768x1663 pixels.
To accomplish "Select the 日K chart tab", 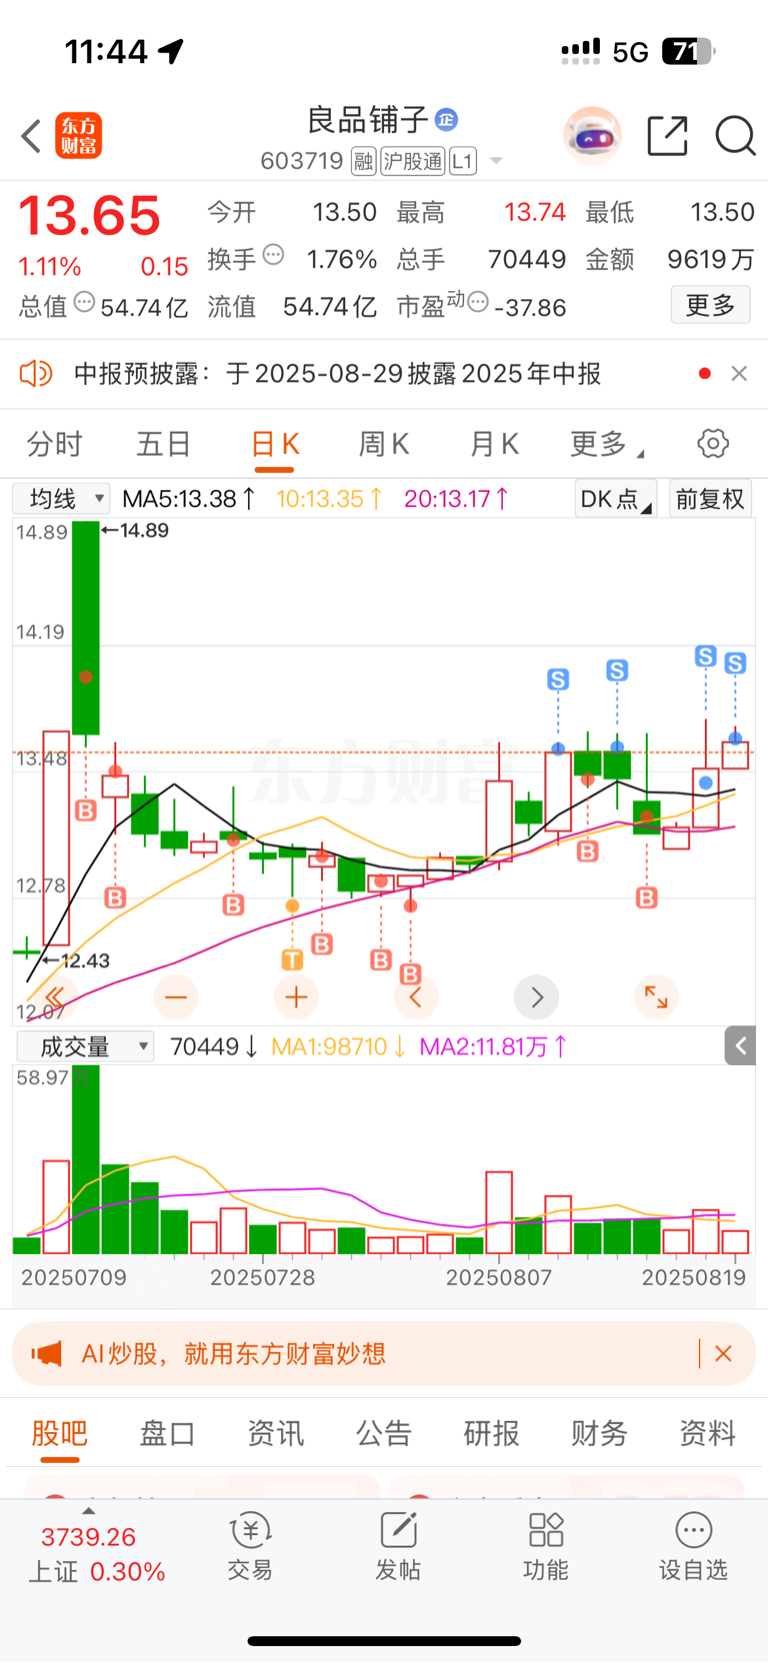I will (x=275, y=444).
